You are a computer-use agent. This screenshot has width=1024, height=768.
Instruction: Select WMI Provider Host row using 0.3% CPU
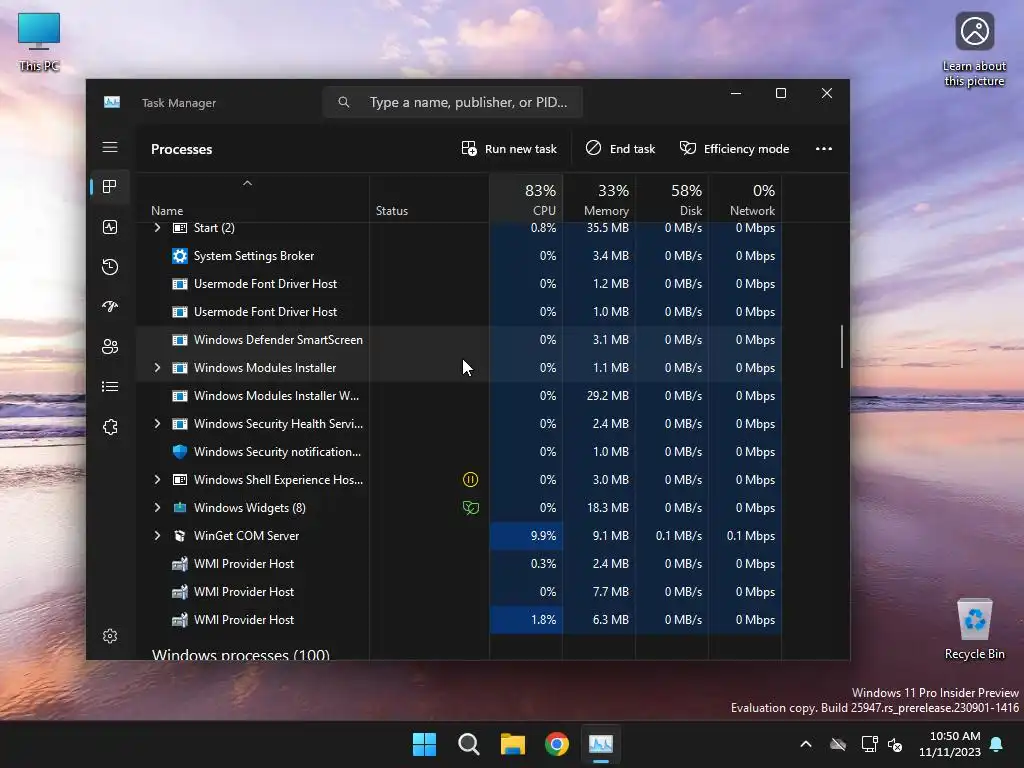click(458, 564)
